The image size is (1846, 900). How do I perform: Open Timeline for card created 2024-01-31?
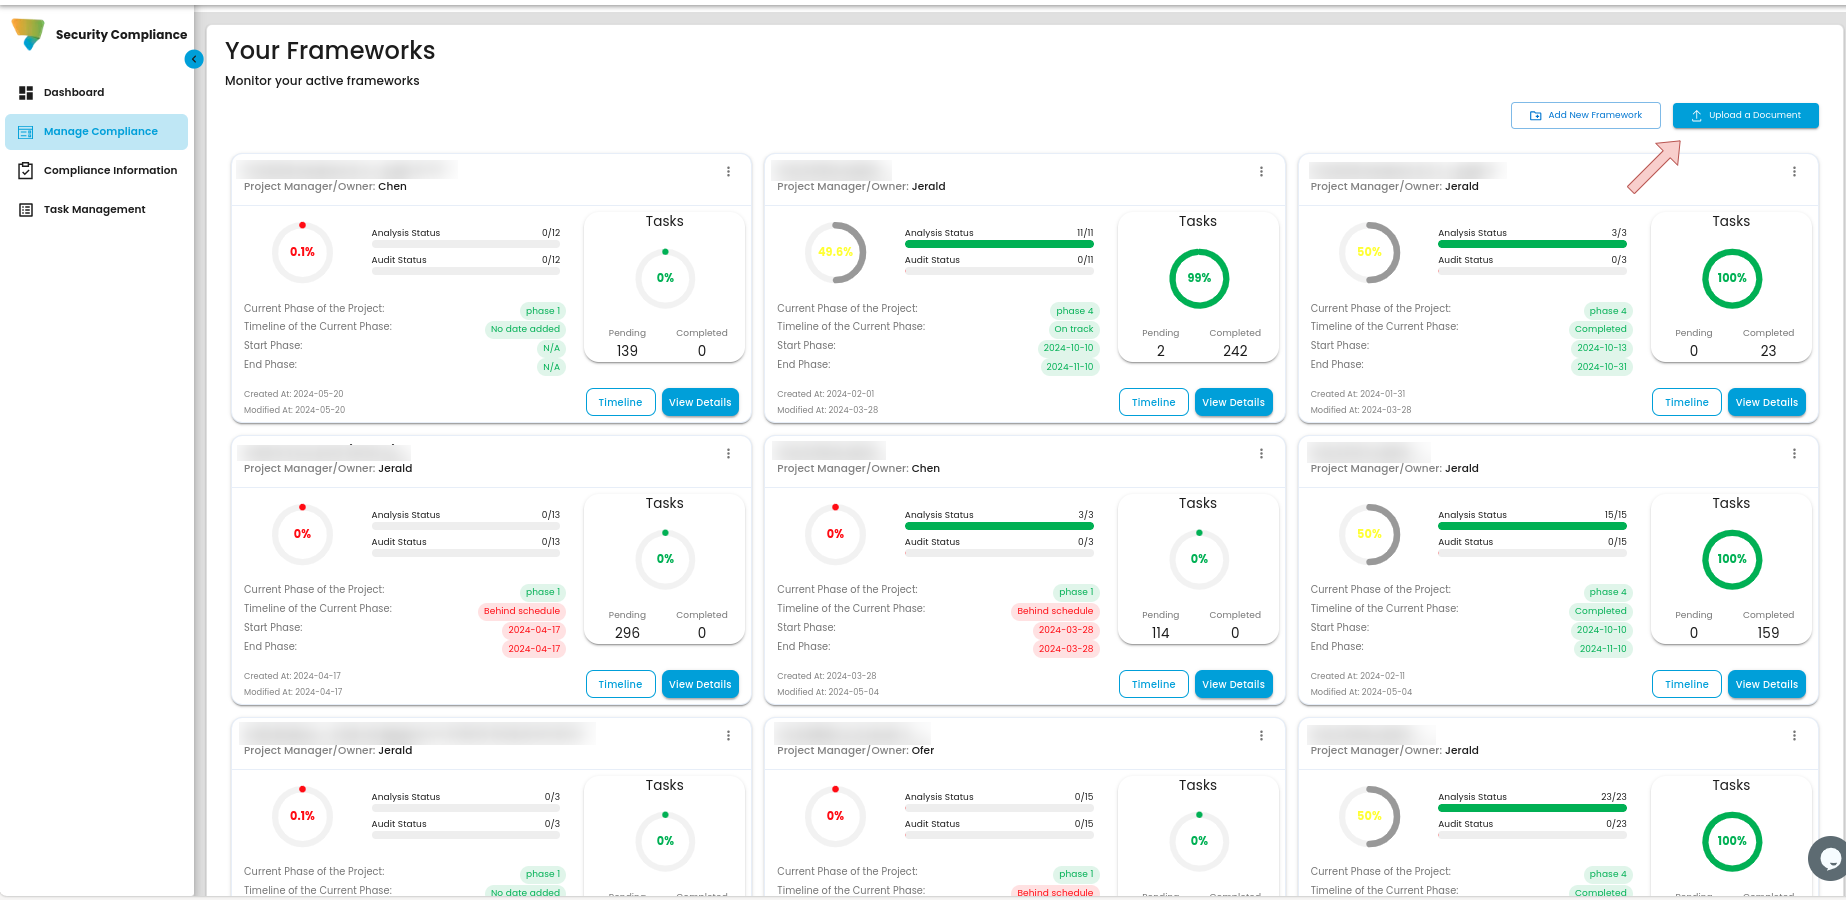click(1687, 402)
